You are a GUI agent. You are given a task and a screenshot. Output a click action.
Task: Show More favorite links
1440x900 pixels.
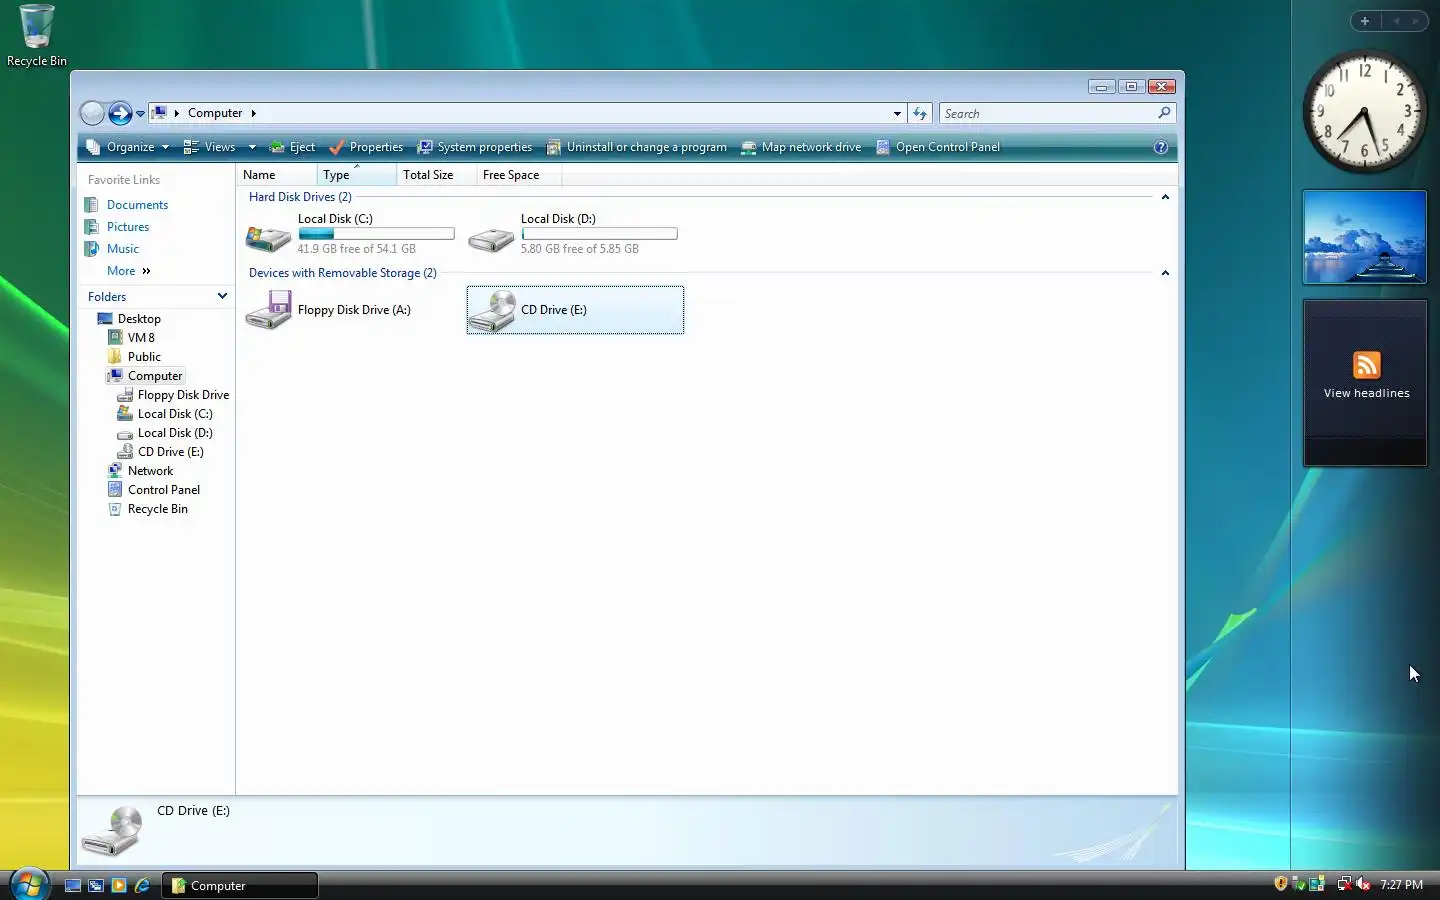point(128,271)
